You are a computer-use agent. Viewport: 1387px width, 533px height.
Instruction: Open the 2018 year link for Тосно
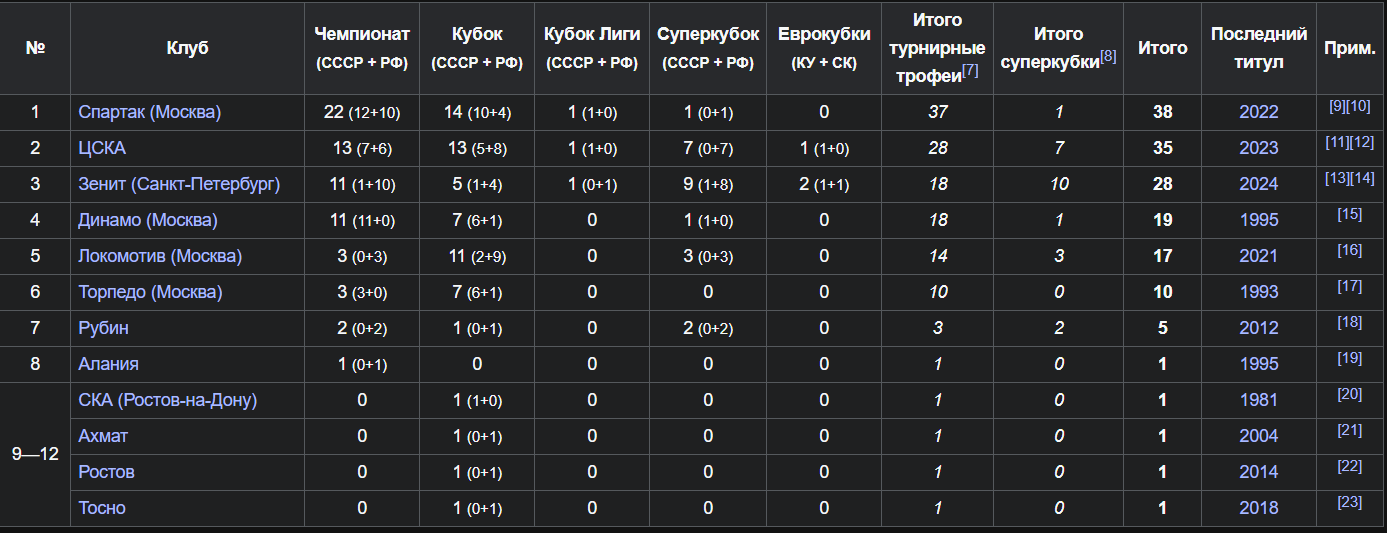(x=1259, y=508)
